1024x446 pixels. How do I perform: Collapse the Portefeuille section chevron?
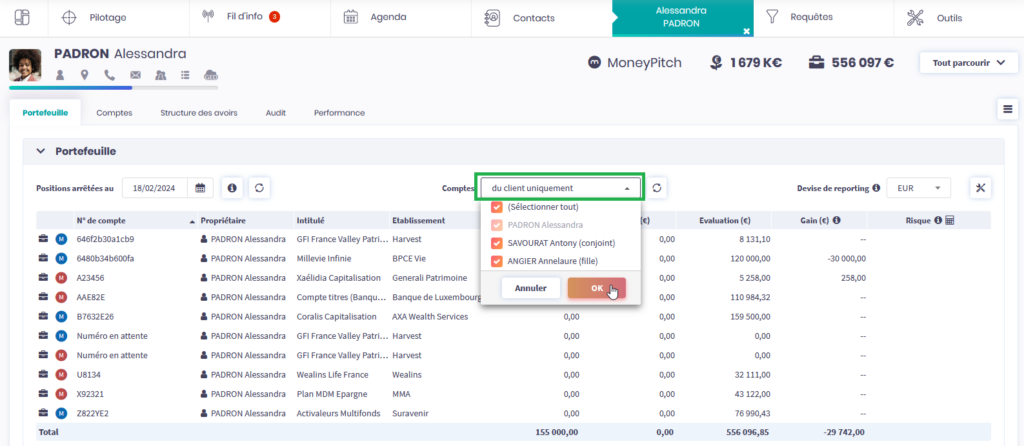click(x=41, y=151)
